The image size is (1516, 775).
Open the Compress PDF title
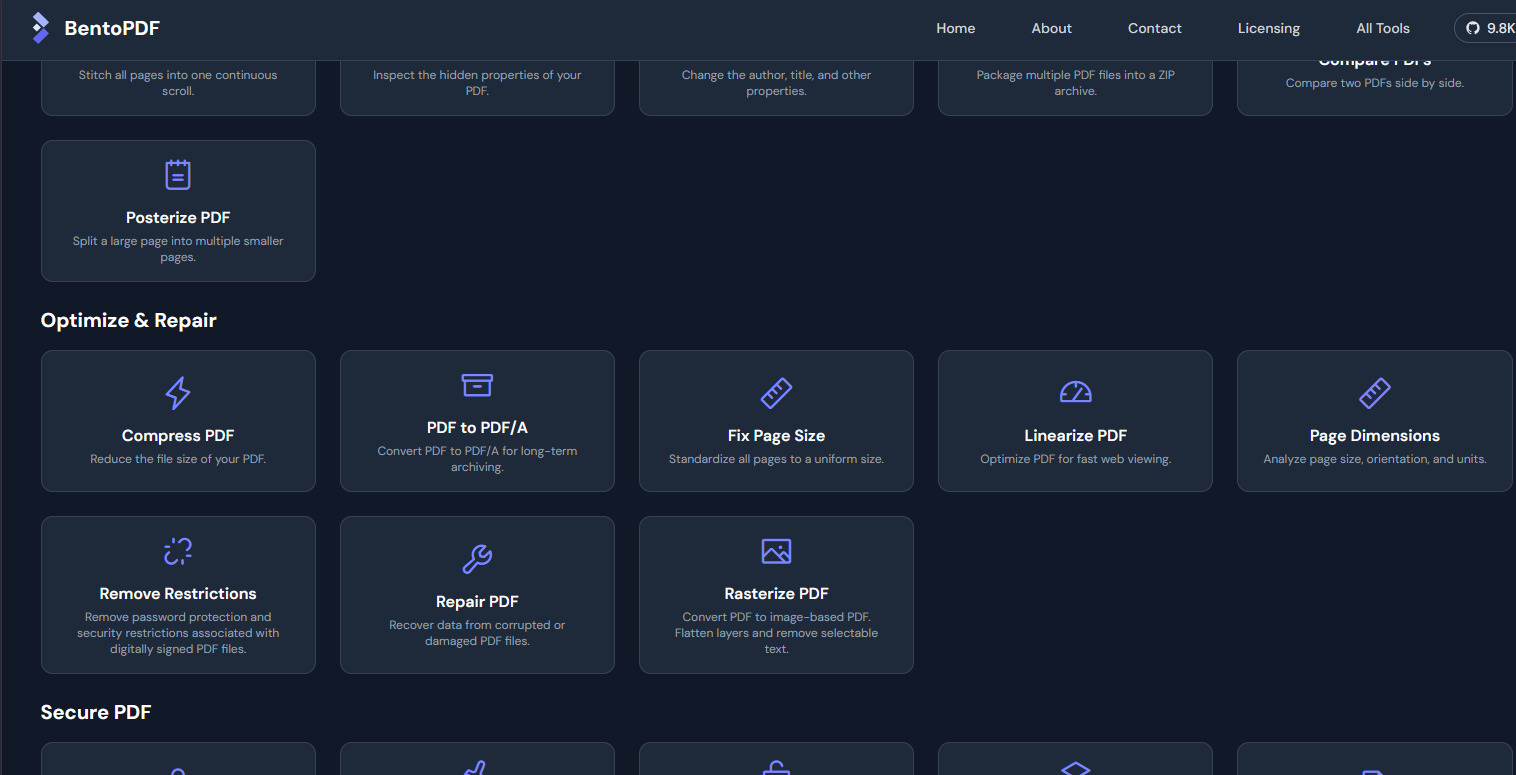(178, 435)
